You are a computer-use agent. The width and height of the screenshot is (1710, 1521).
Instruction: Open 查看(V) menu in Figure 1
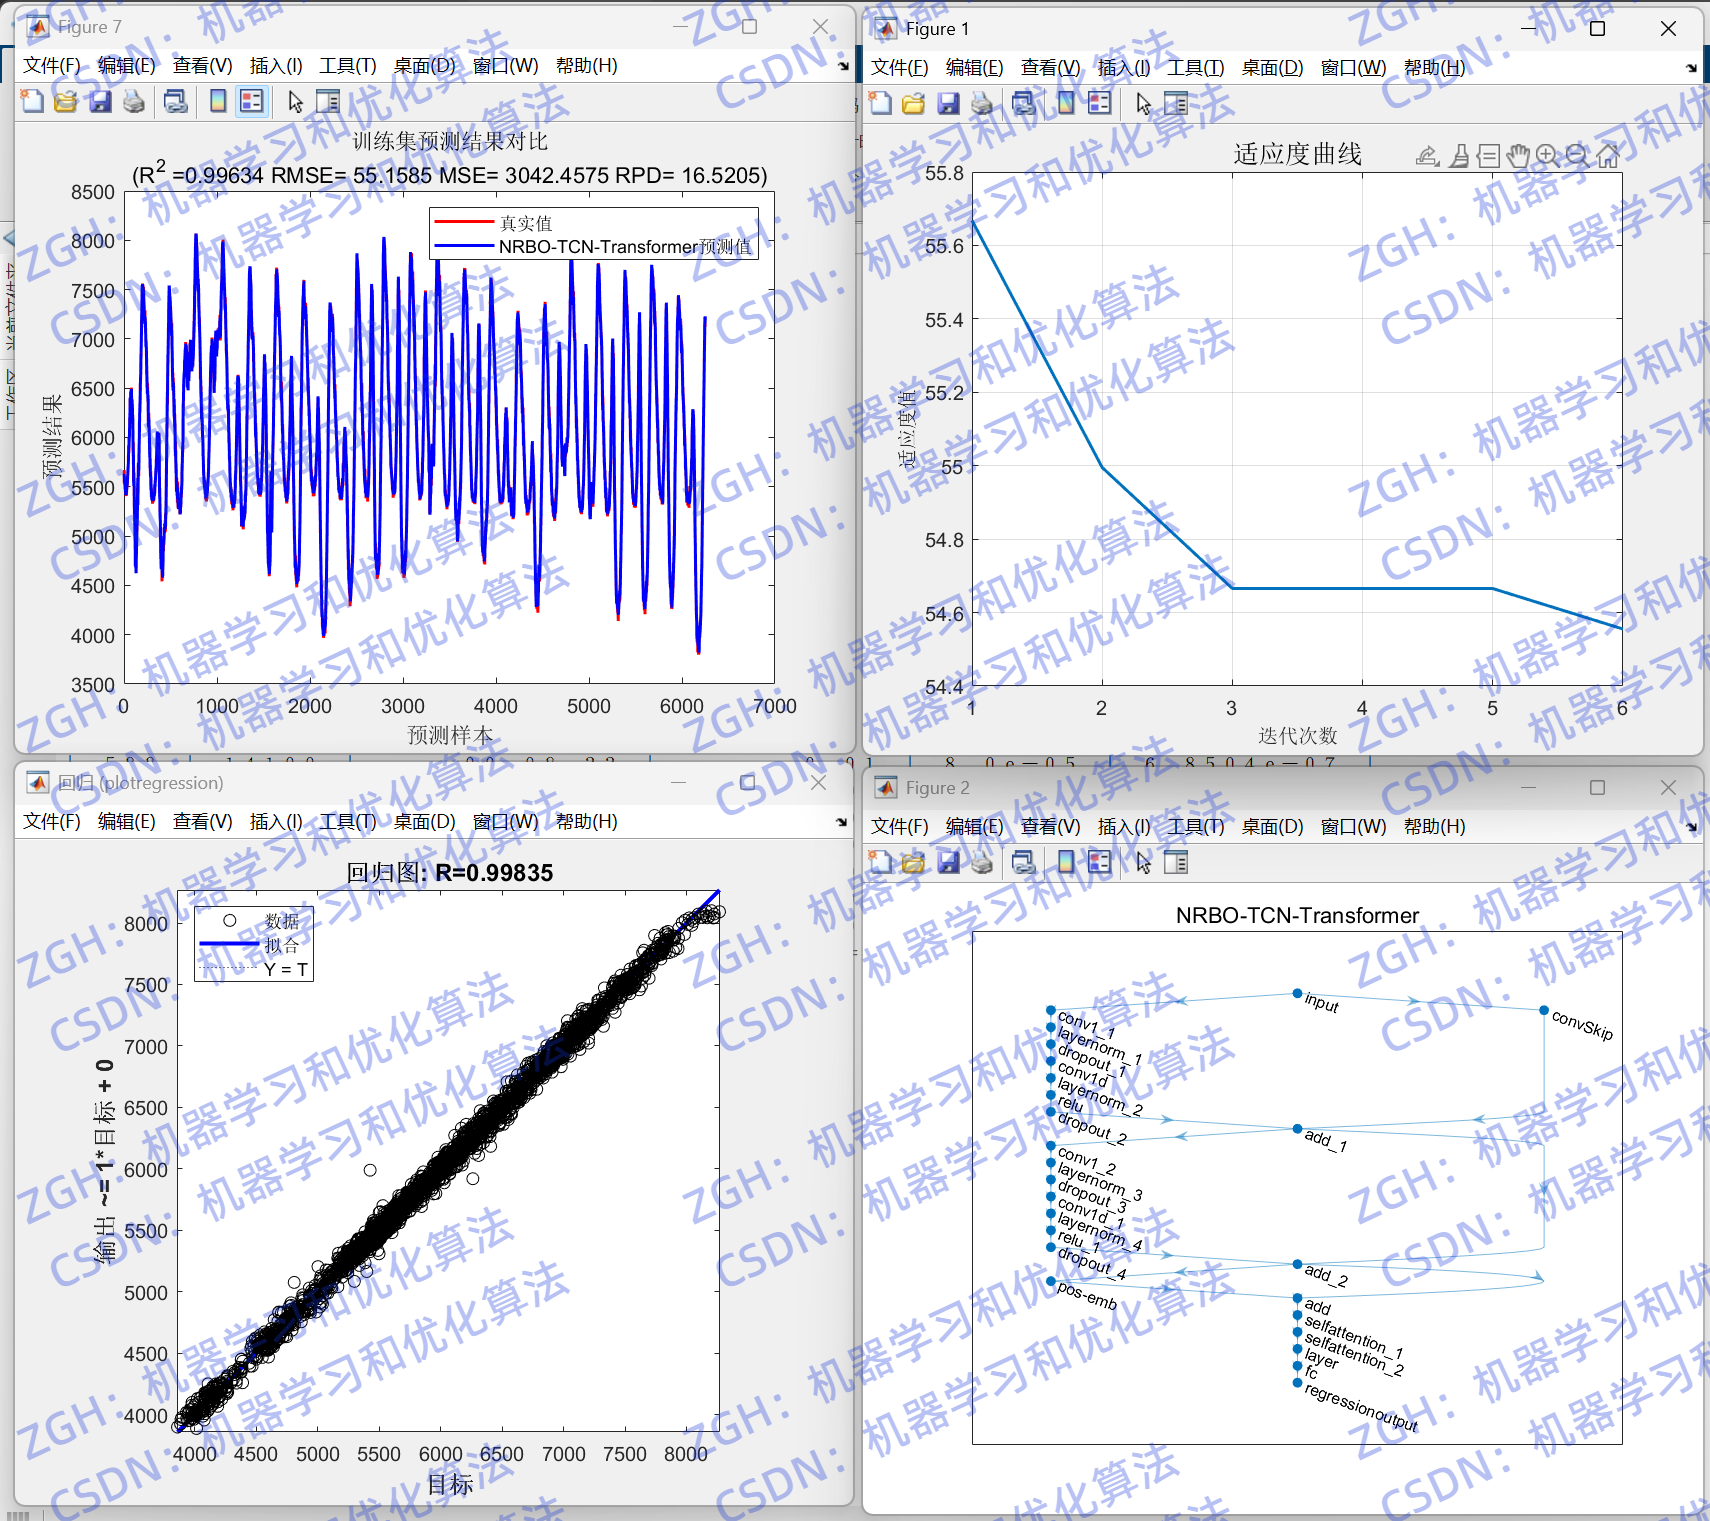(x=1050, y=68)
